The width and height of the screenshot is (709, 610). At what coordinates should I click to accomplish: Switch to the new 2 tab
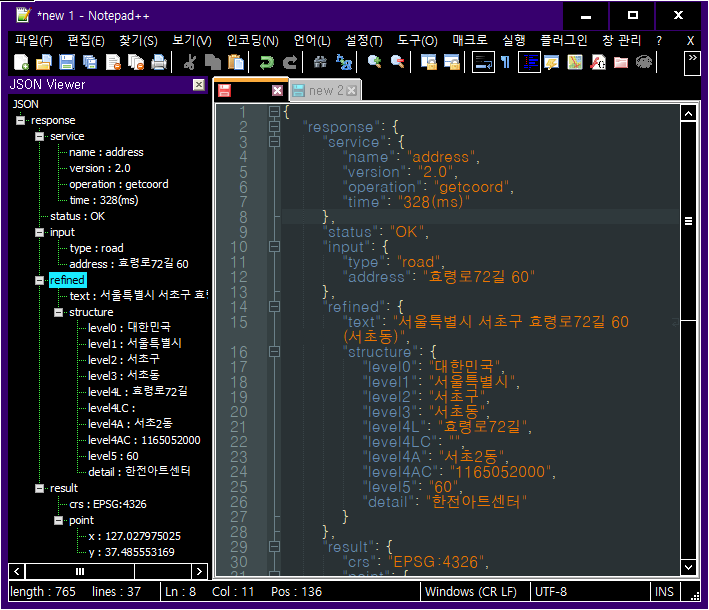326,90
